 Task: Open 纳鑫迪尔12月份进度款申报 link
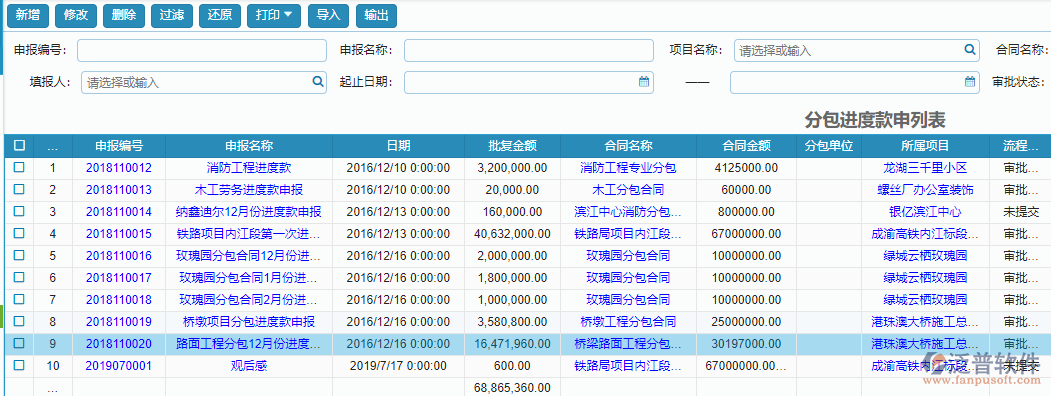tap(249, 212)
